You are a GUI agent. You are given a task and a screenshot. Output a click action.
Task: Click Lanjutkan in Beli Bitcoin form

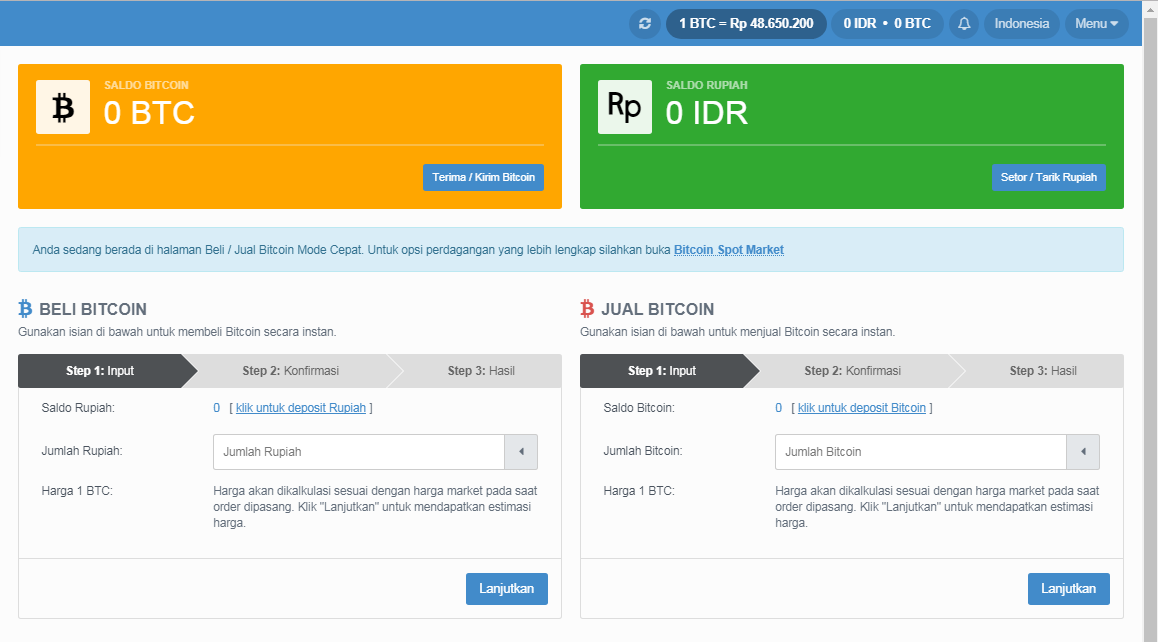coord(507,589)
